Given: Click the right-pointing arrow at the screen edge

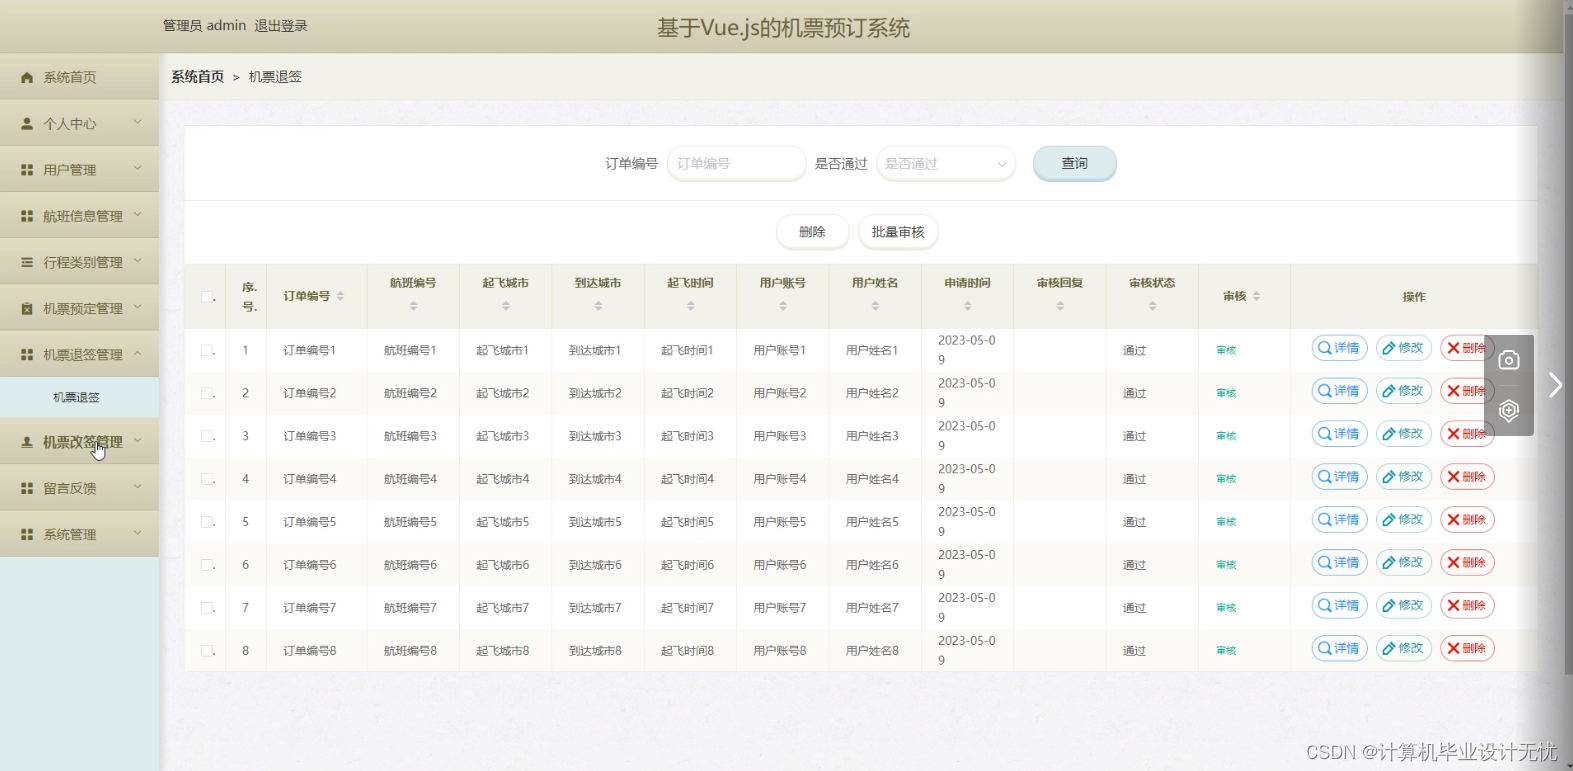Looking at the screenshot, I should pos(1555,385).
